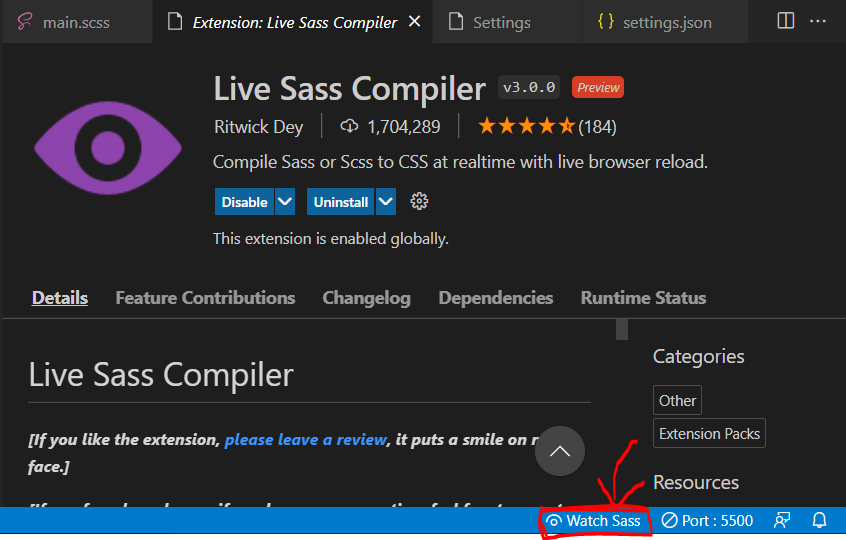Viewport: 846px width, 540px height.
Task: Open the extension settings gear icon
Action: point(419,201)
